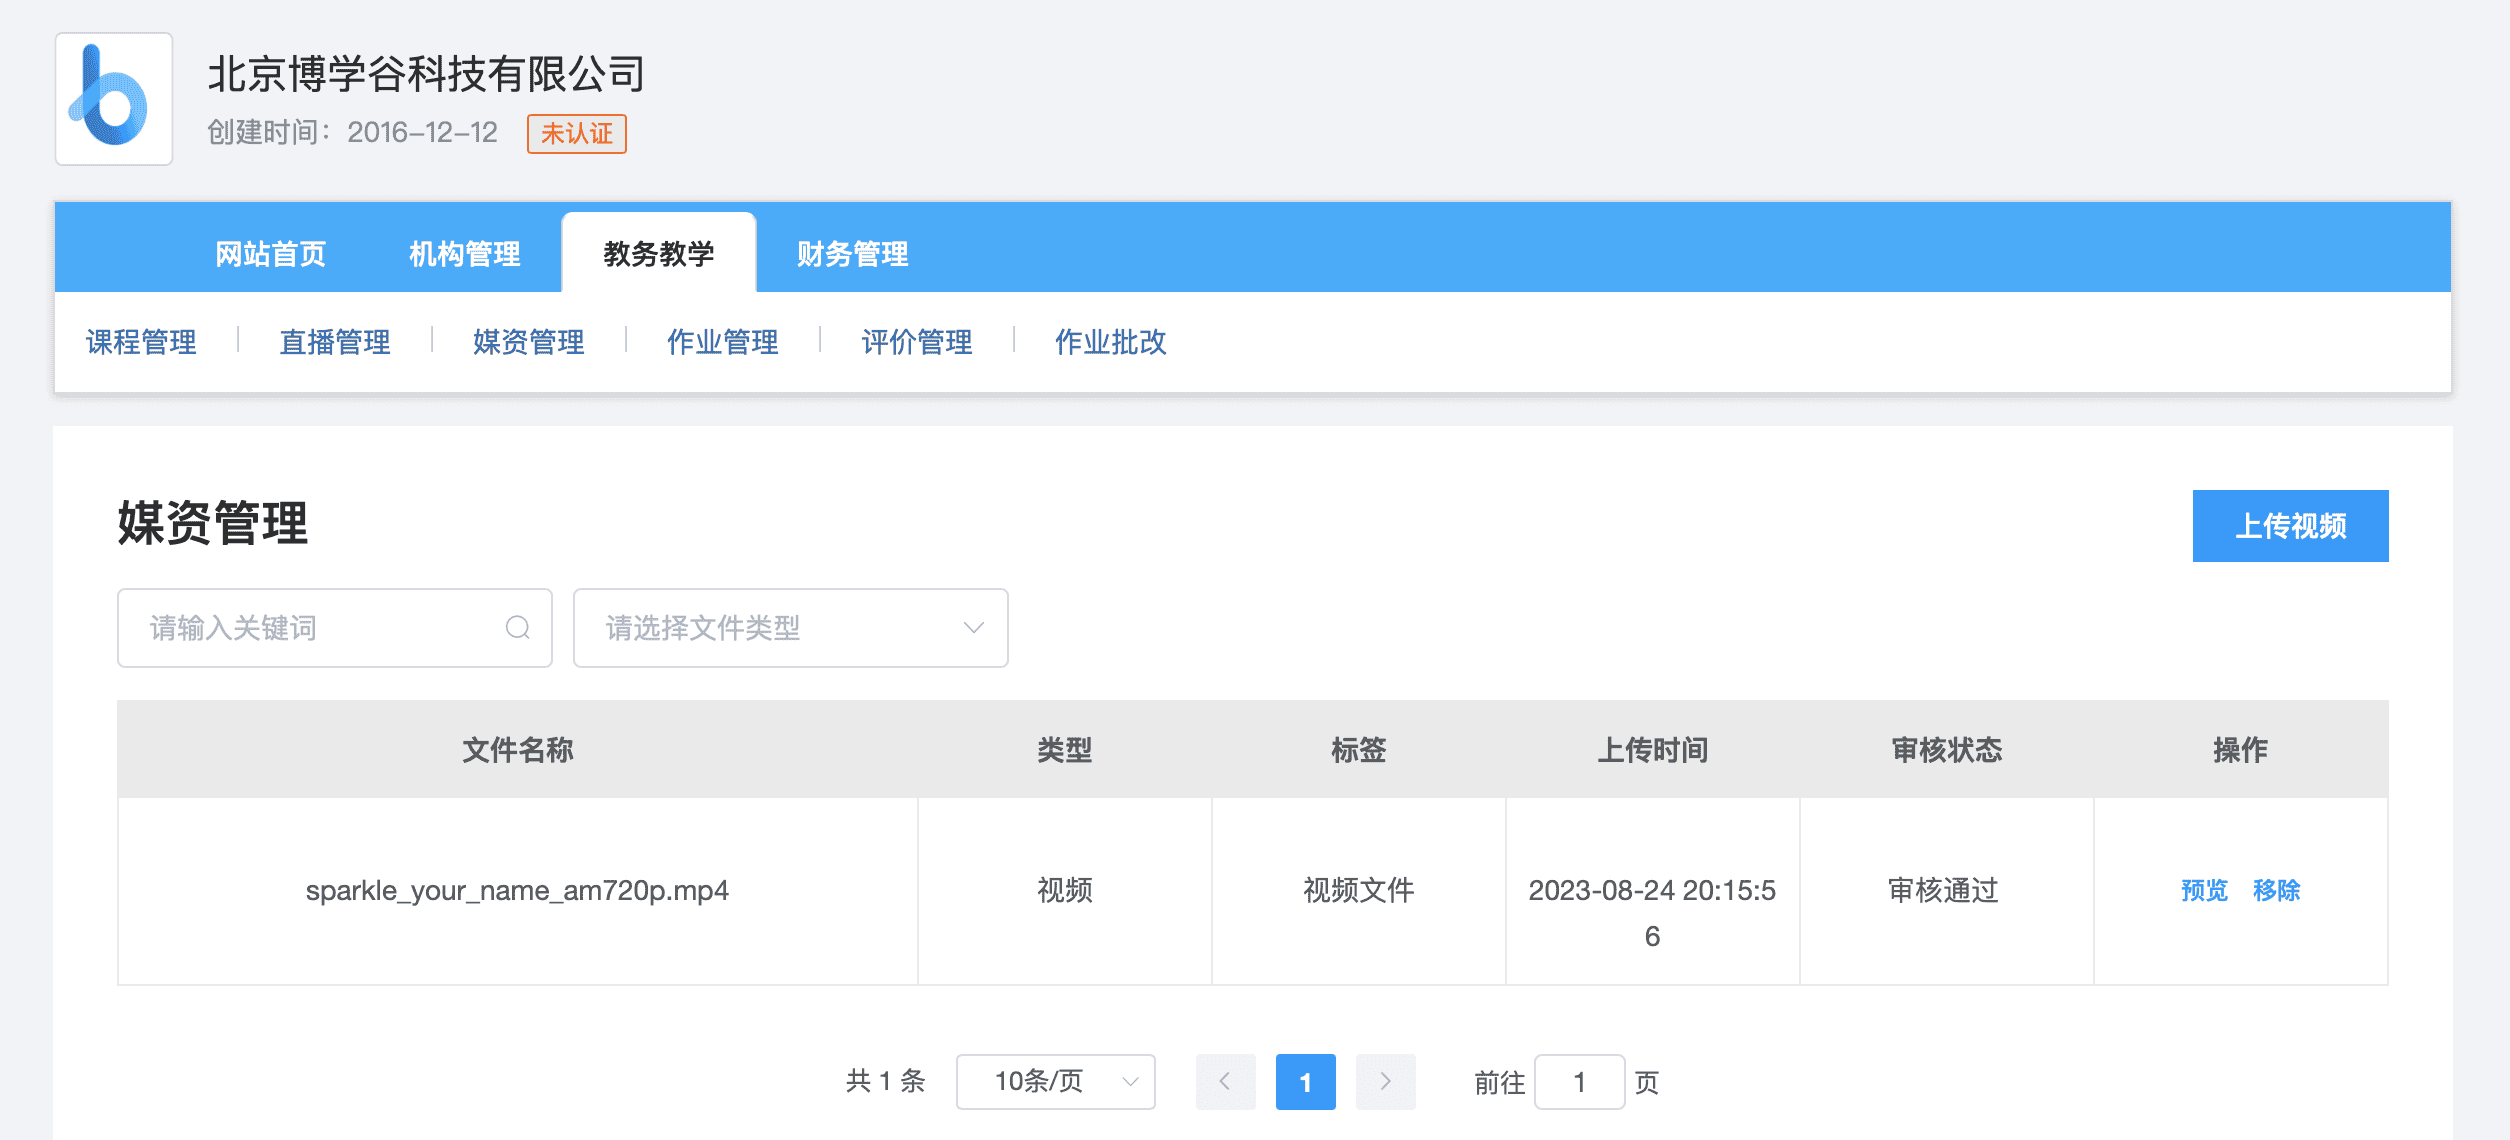The height and width of the screenshot is (1140, 2510).
Task: Select the 财务管理 tab
Action: 852,254
